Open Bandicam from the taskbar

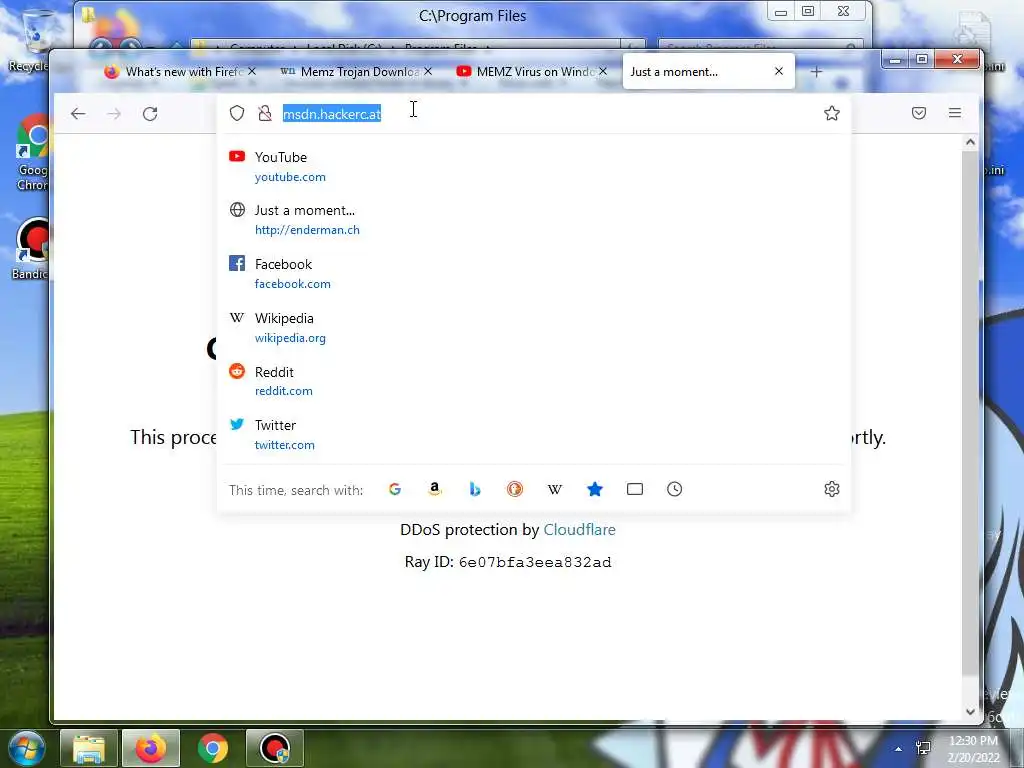(x=275, y=748)
